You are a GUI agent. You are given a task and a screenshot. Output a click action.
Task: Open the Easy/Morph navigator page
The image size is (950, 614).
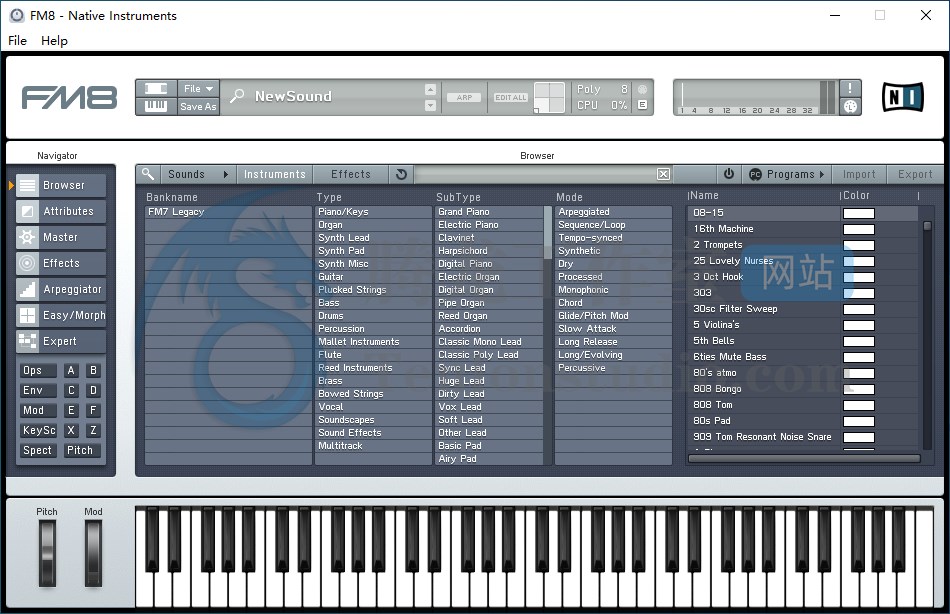[x=61, y=316]
